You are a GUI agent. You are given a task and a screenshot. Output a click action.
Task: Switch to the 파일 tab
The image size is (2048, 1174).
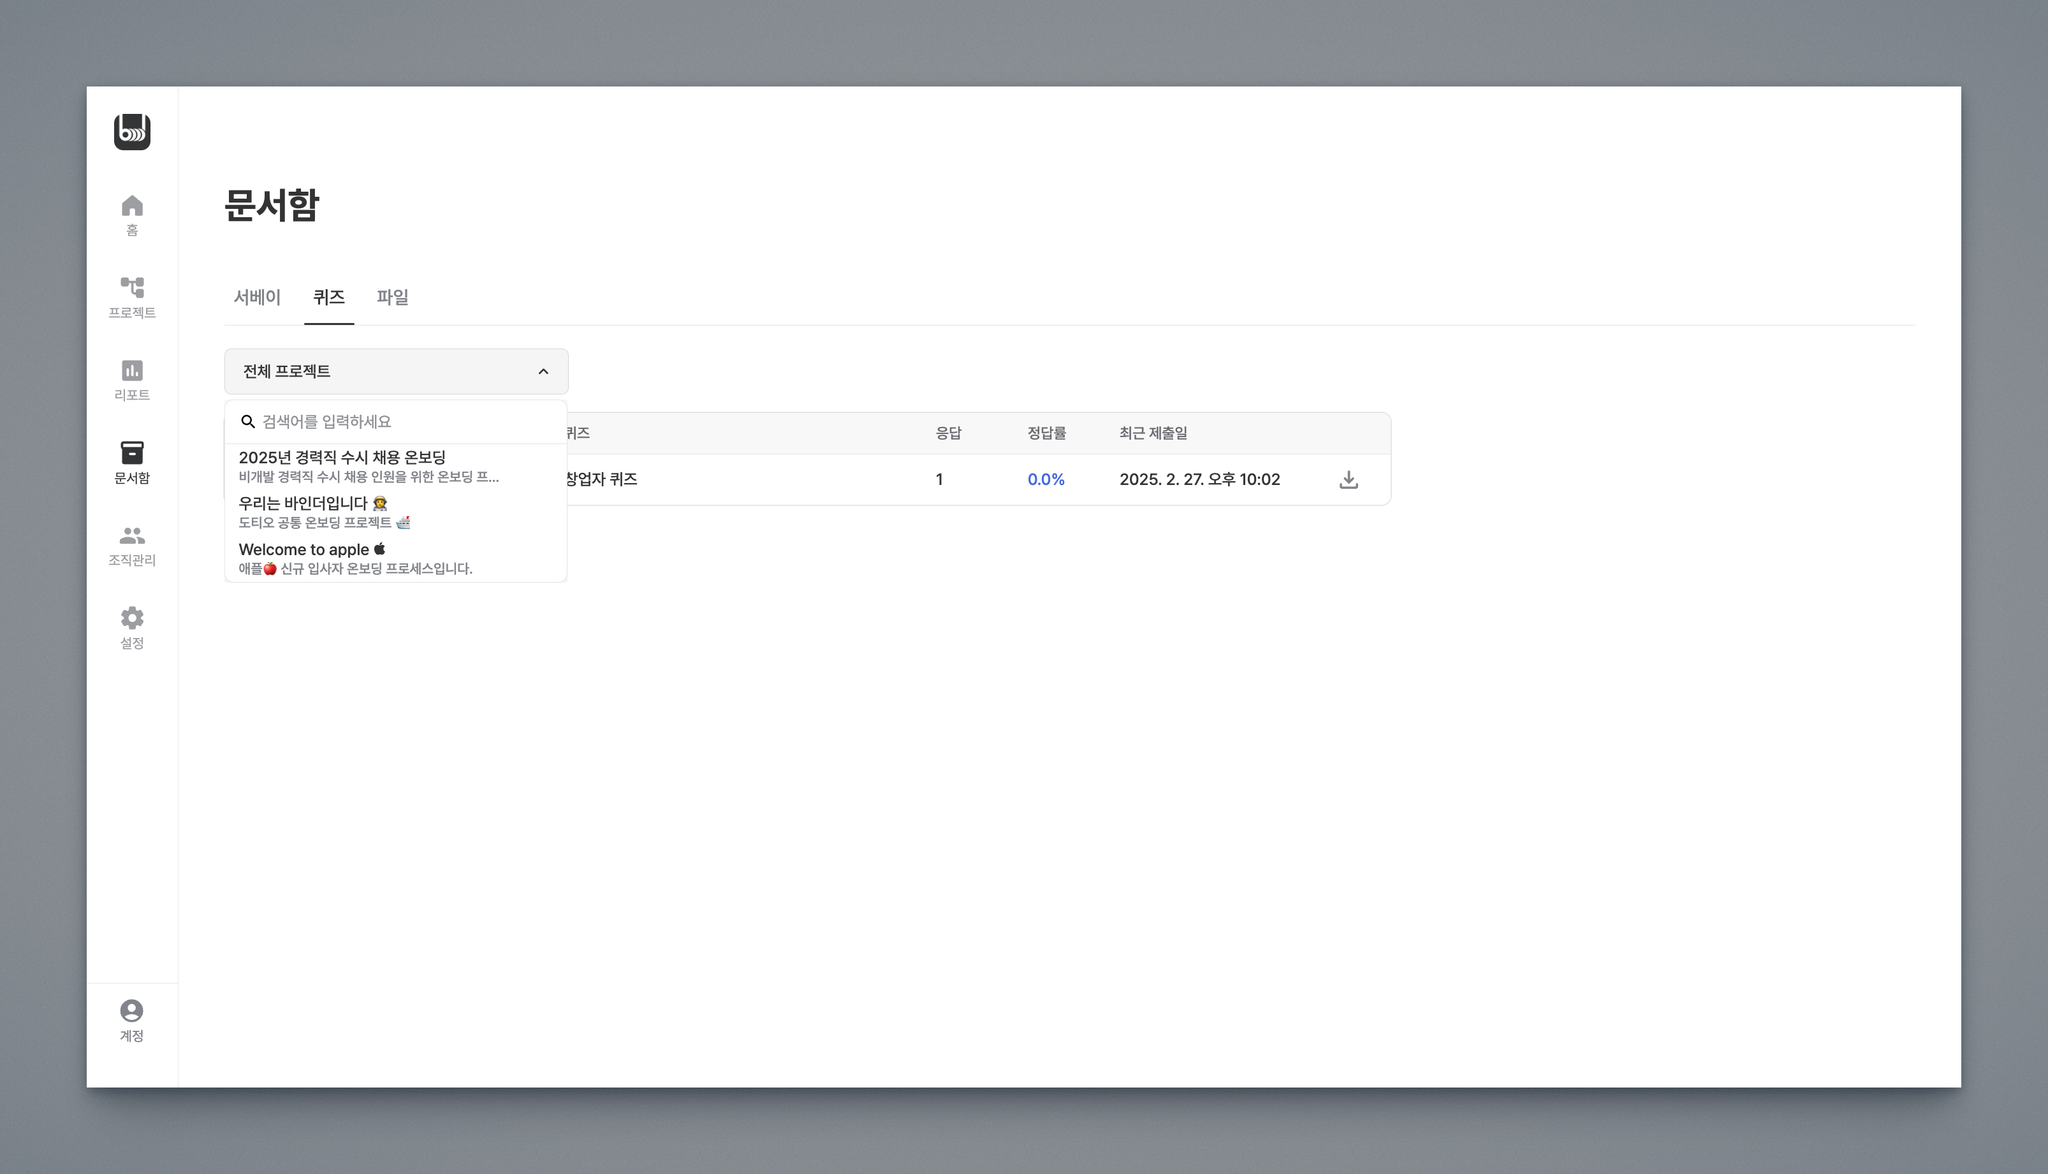point(392,297)
